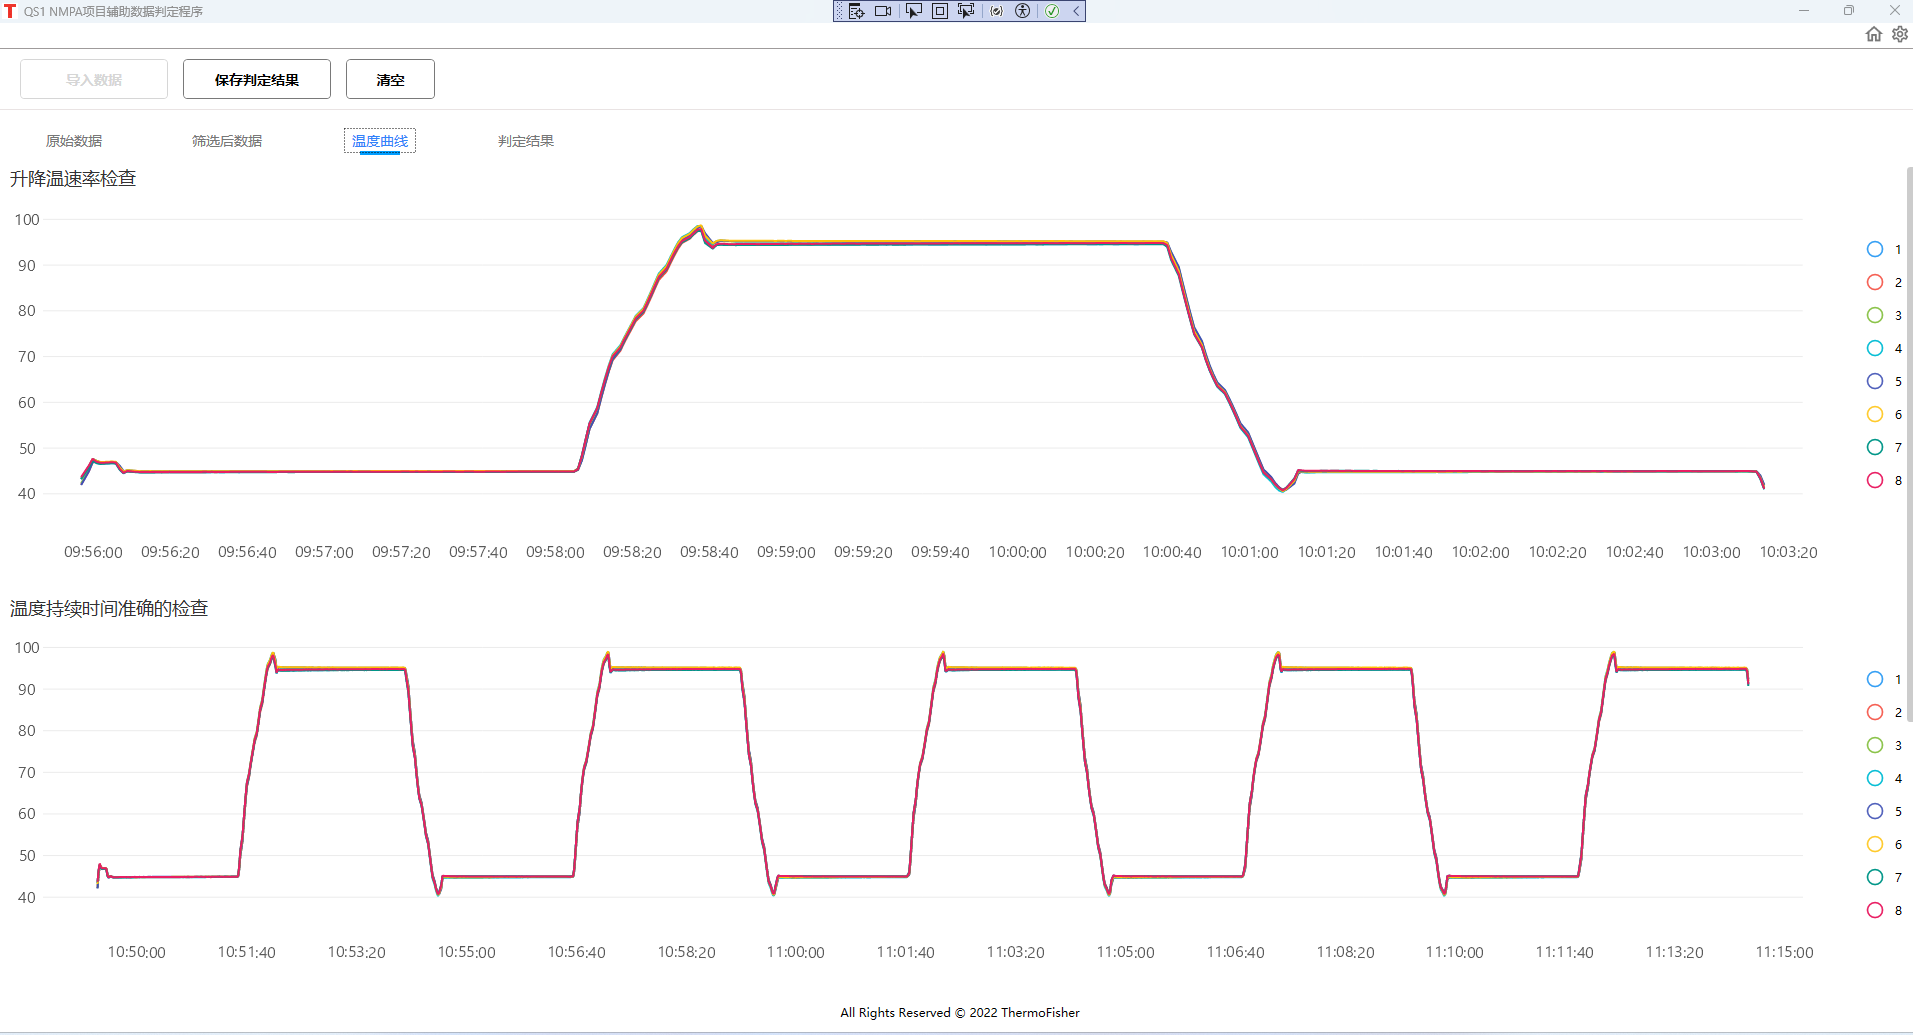Select the 温度曲线 tab
Image resolution: width=1913 pixels, height=1035 pixels.
pos(380,141)
